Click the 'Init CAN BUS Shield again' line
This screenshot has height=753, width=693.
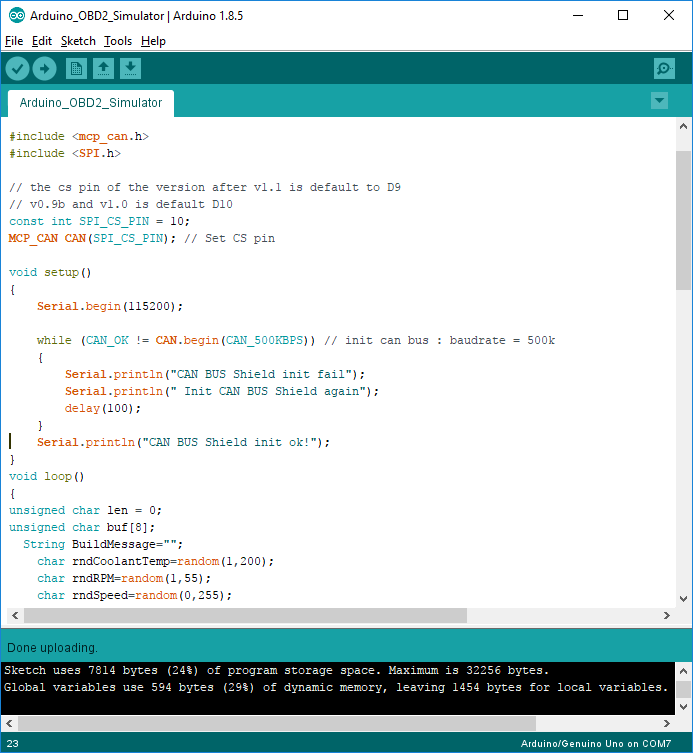[222, 391]
